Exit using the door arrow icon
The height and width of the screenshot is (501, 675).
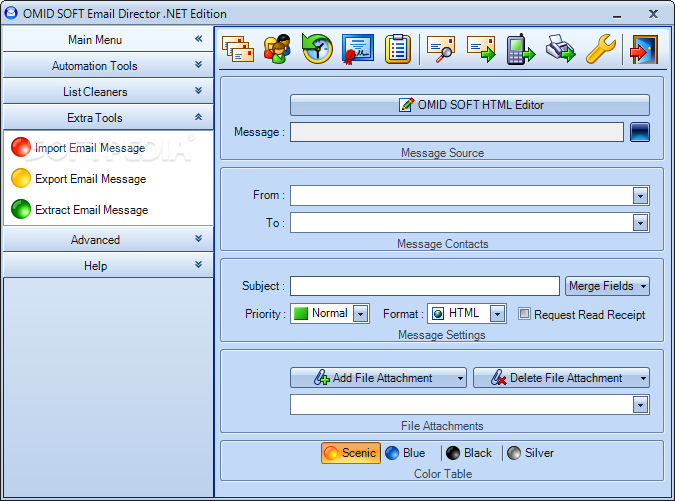644,49
